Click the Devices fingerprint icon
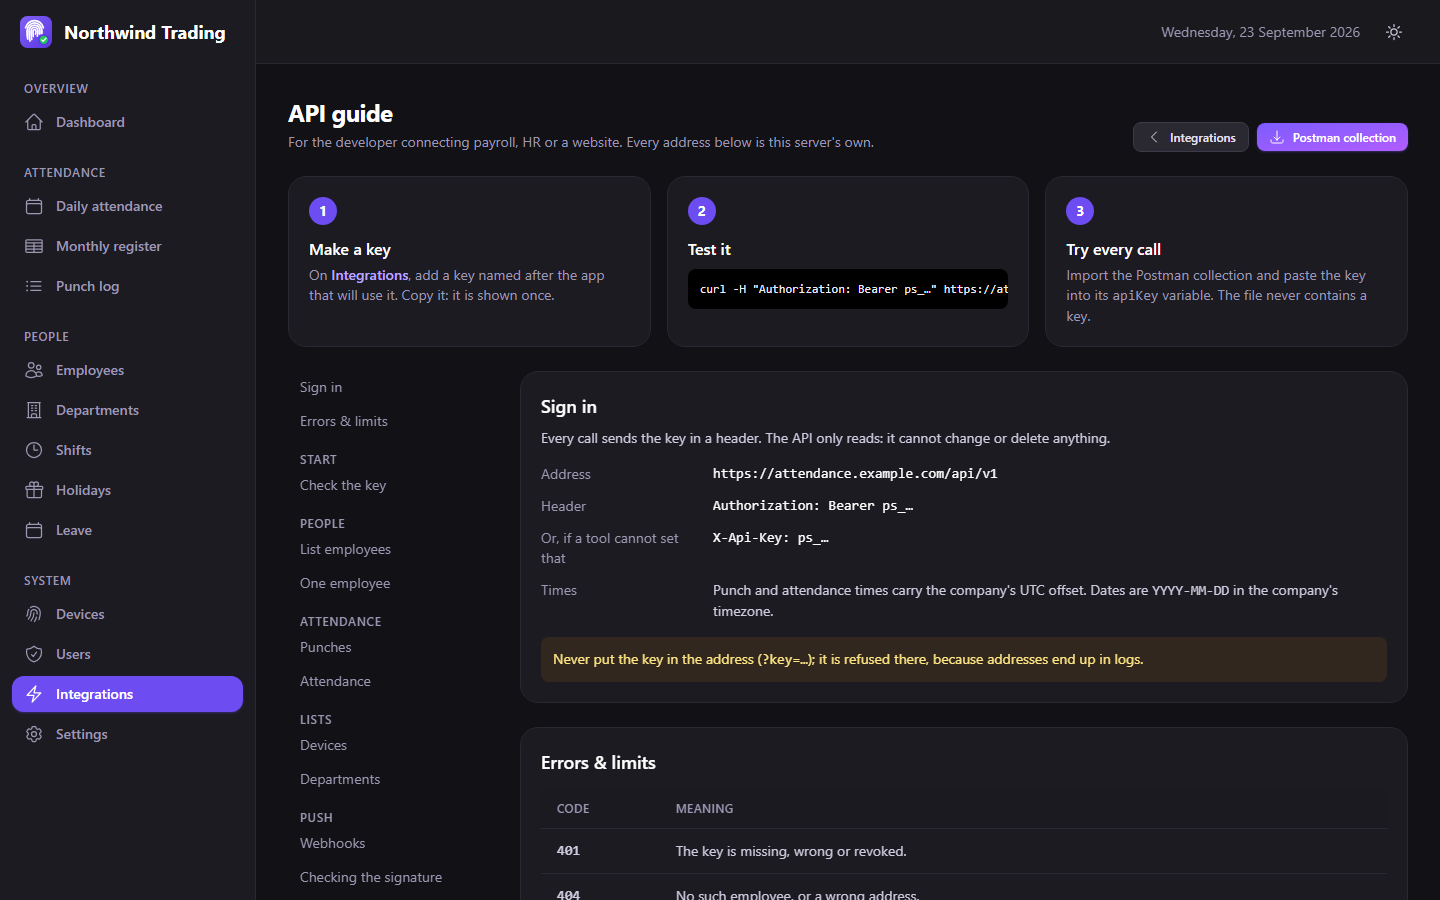 point(34,614)
